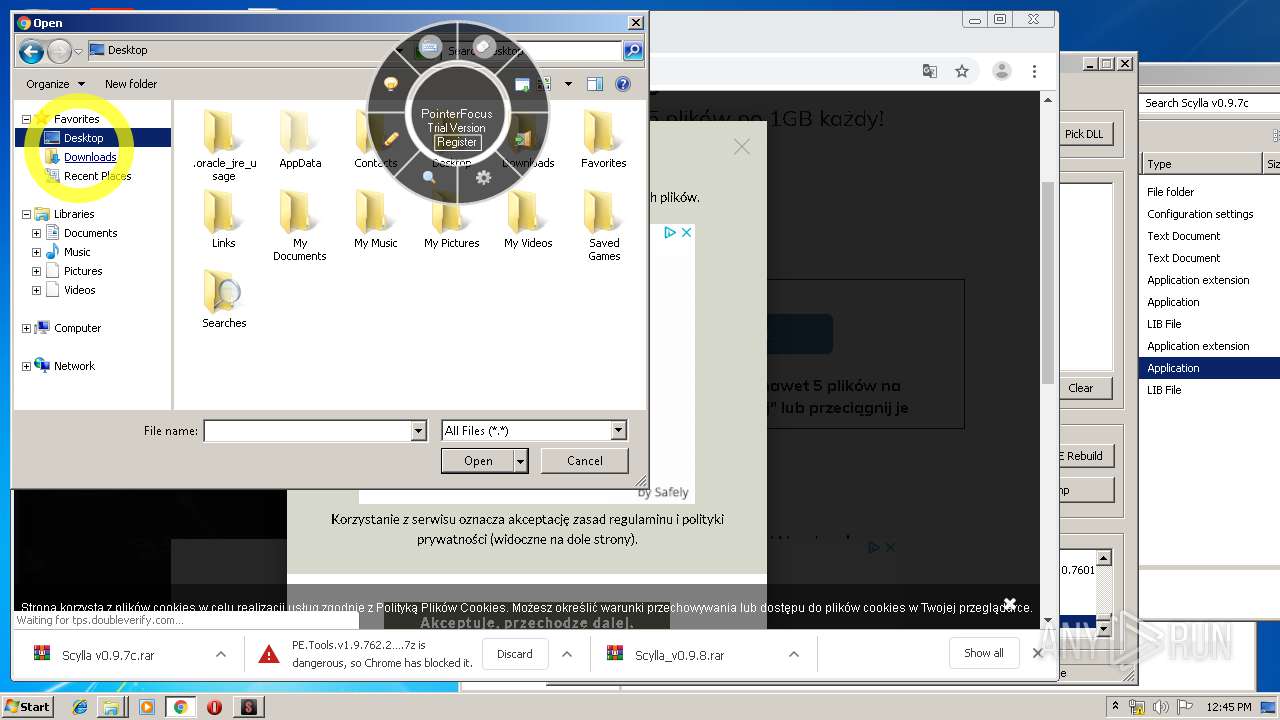The width and height of the screenshot is (1280, 720).
Task: Click Clear button in Scylla window
Action: click(x=1081, y=388)
